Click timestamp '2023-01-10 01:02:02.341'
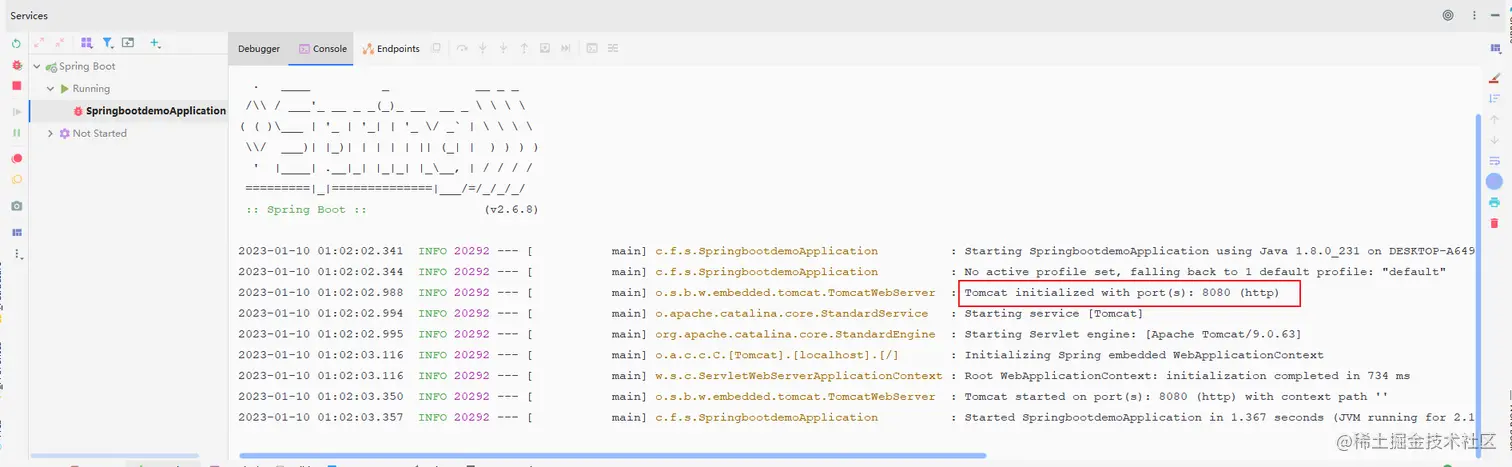Viewport: 1512px width, 467px height. (320, 251)
